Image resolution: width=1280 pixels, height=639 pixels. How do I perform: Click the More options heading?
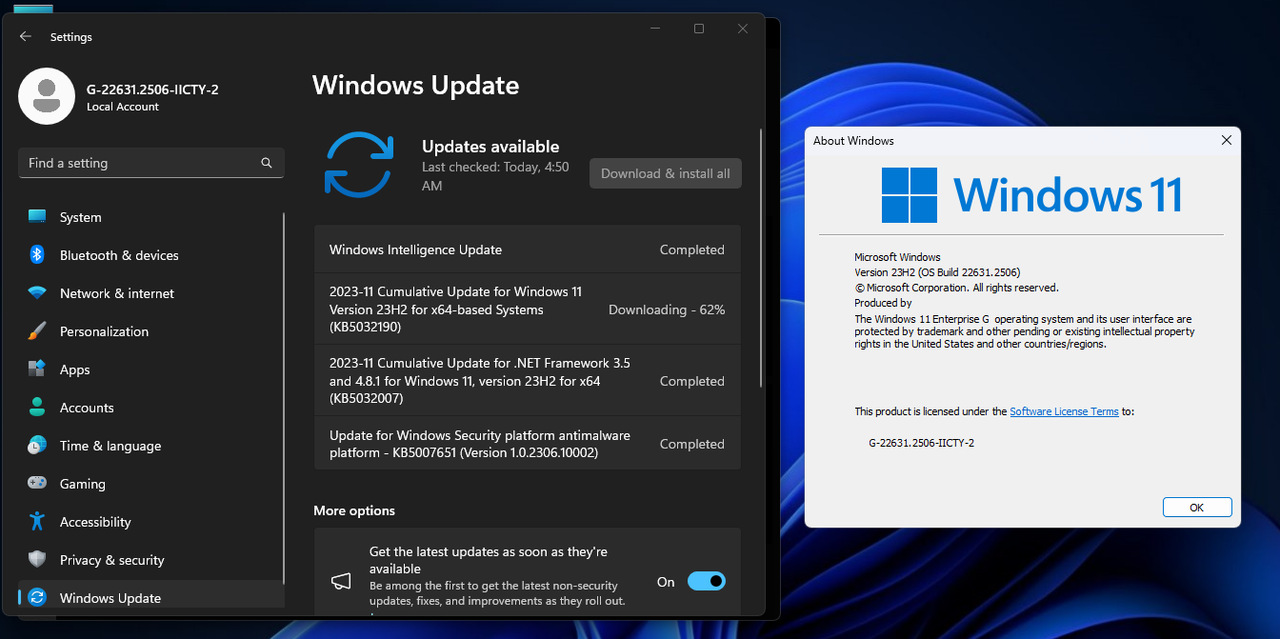354,510
